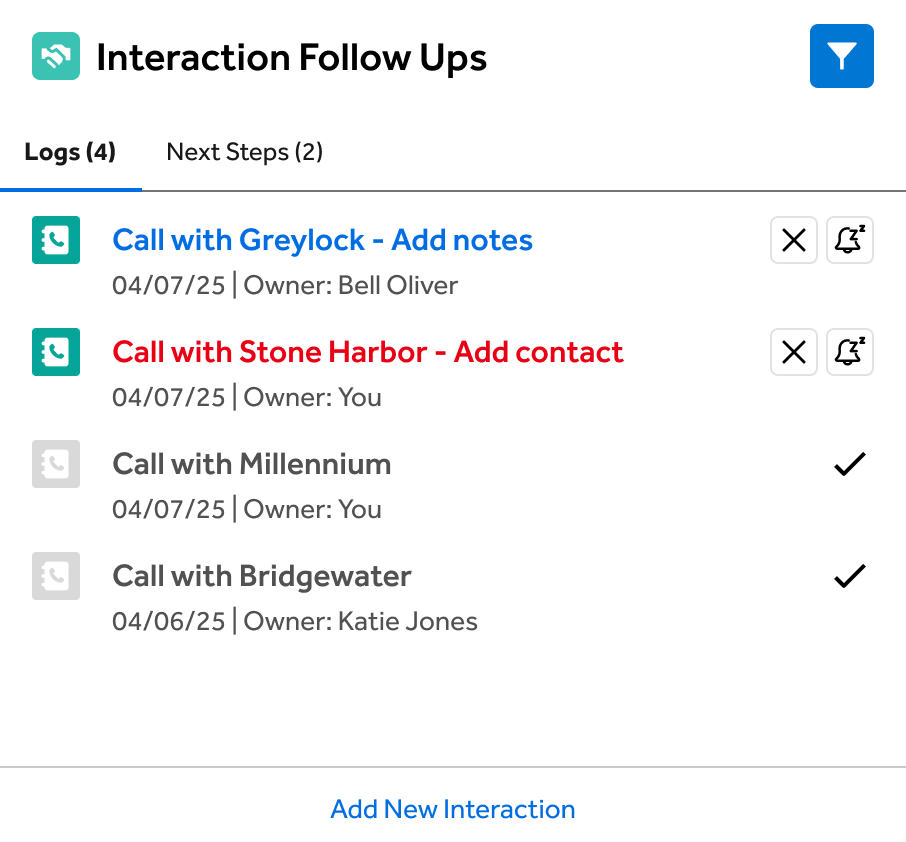906x842 pixels.
Task: Click the Stone Harbor call phonebook icon
Action: tap(56, 352)
